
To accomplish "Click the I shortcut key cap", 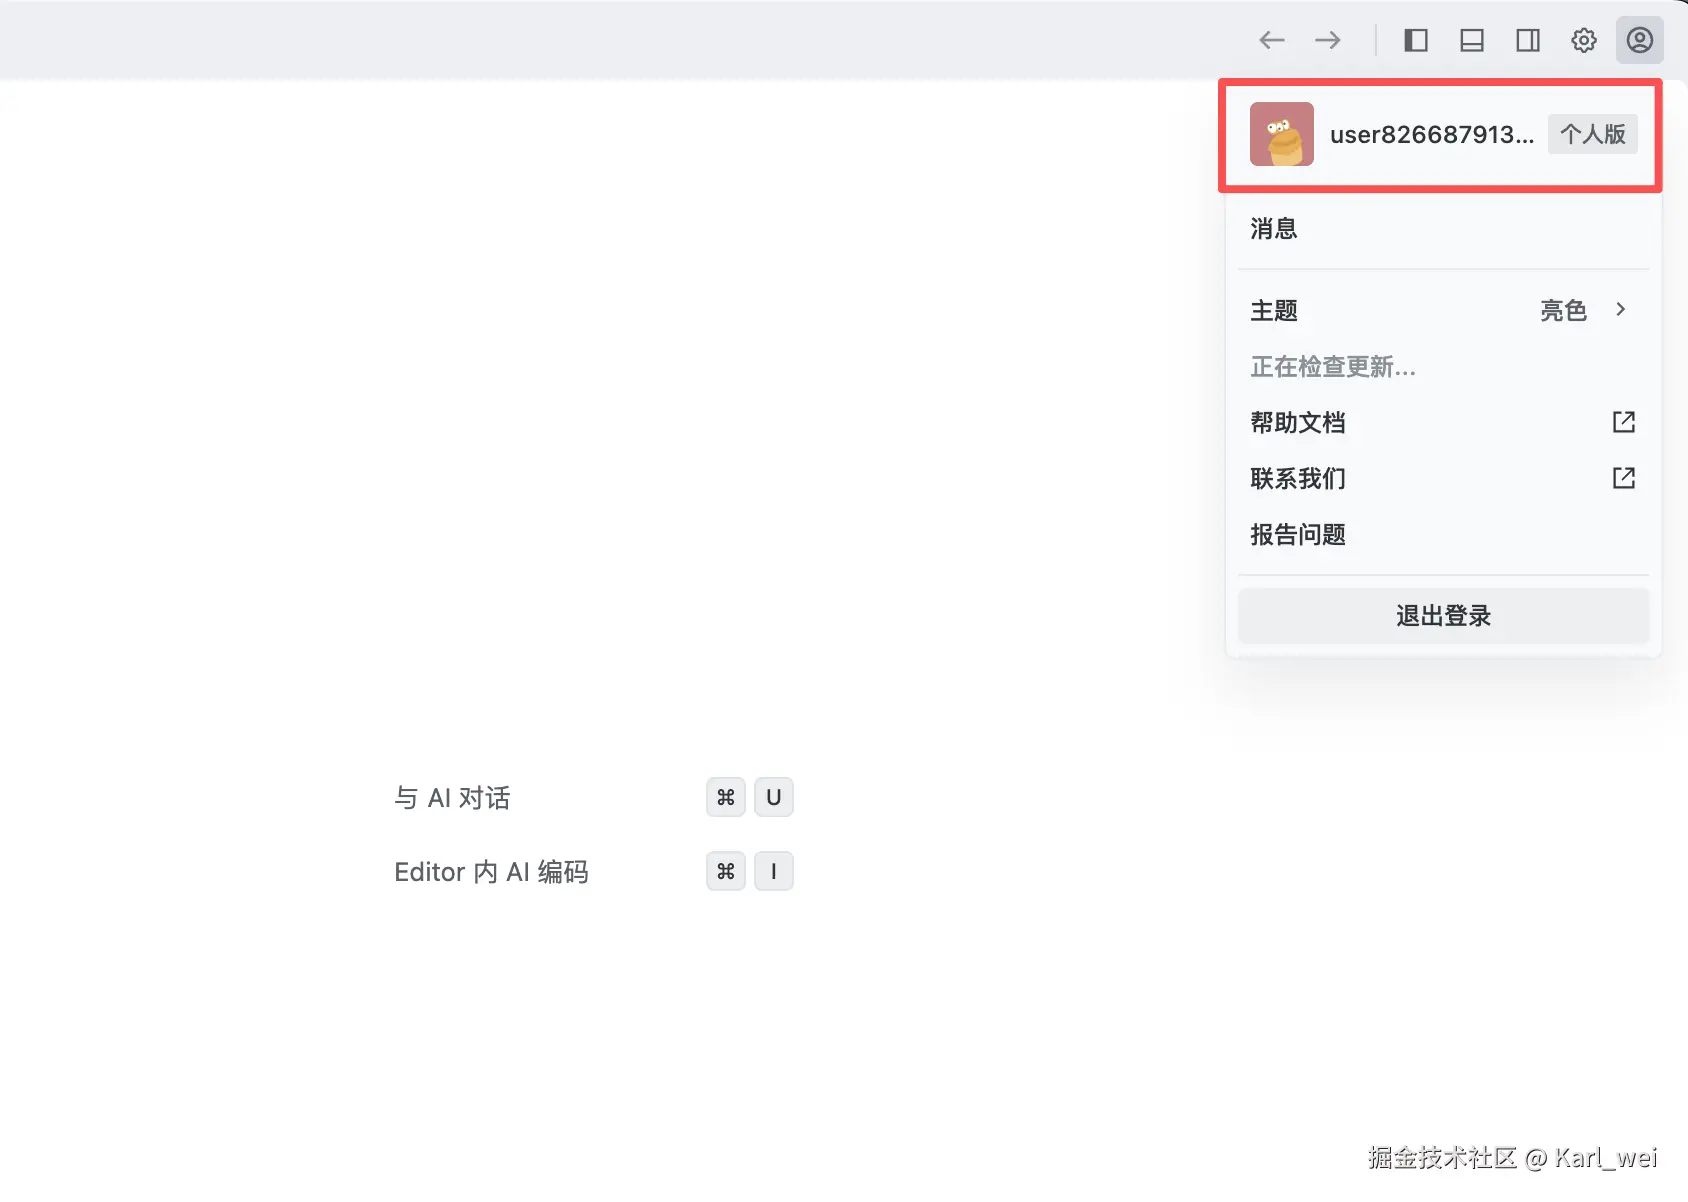I will (774, 871).
